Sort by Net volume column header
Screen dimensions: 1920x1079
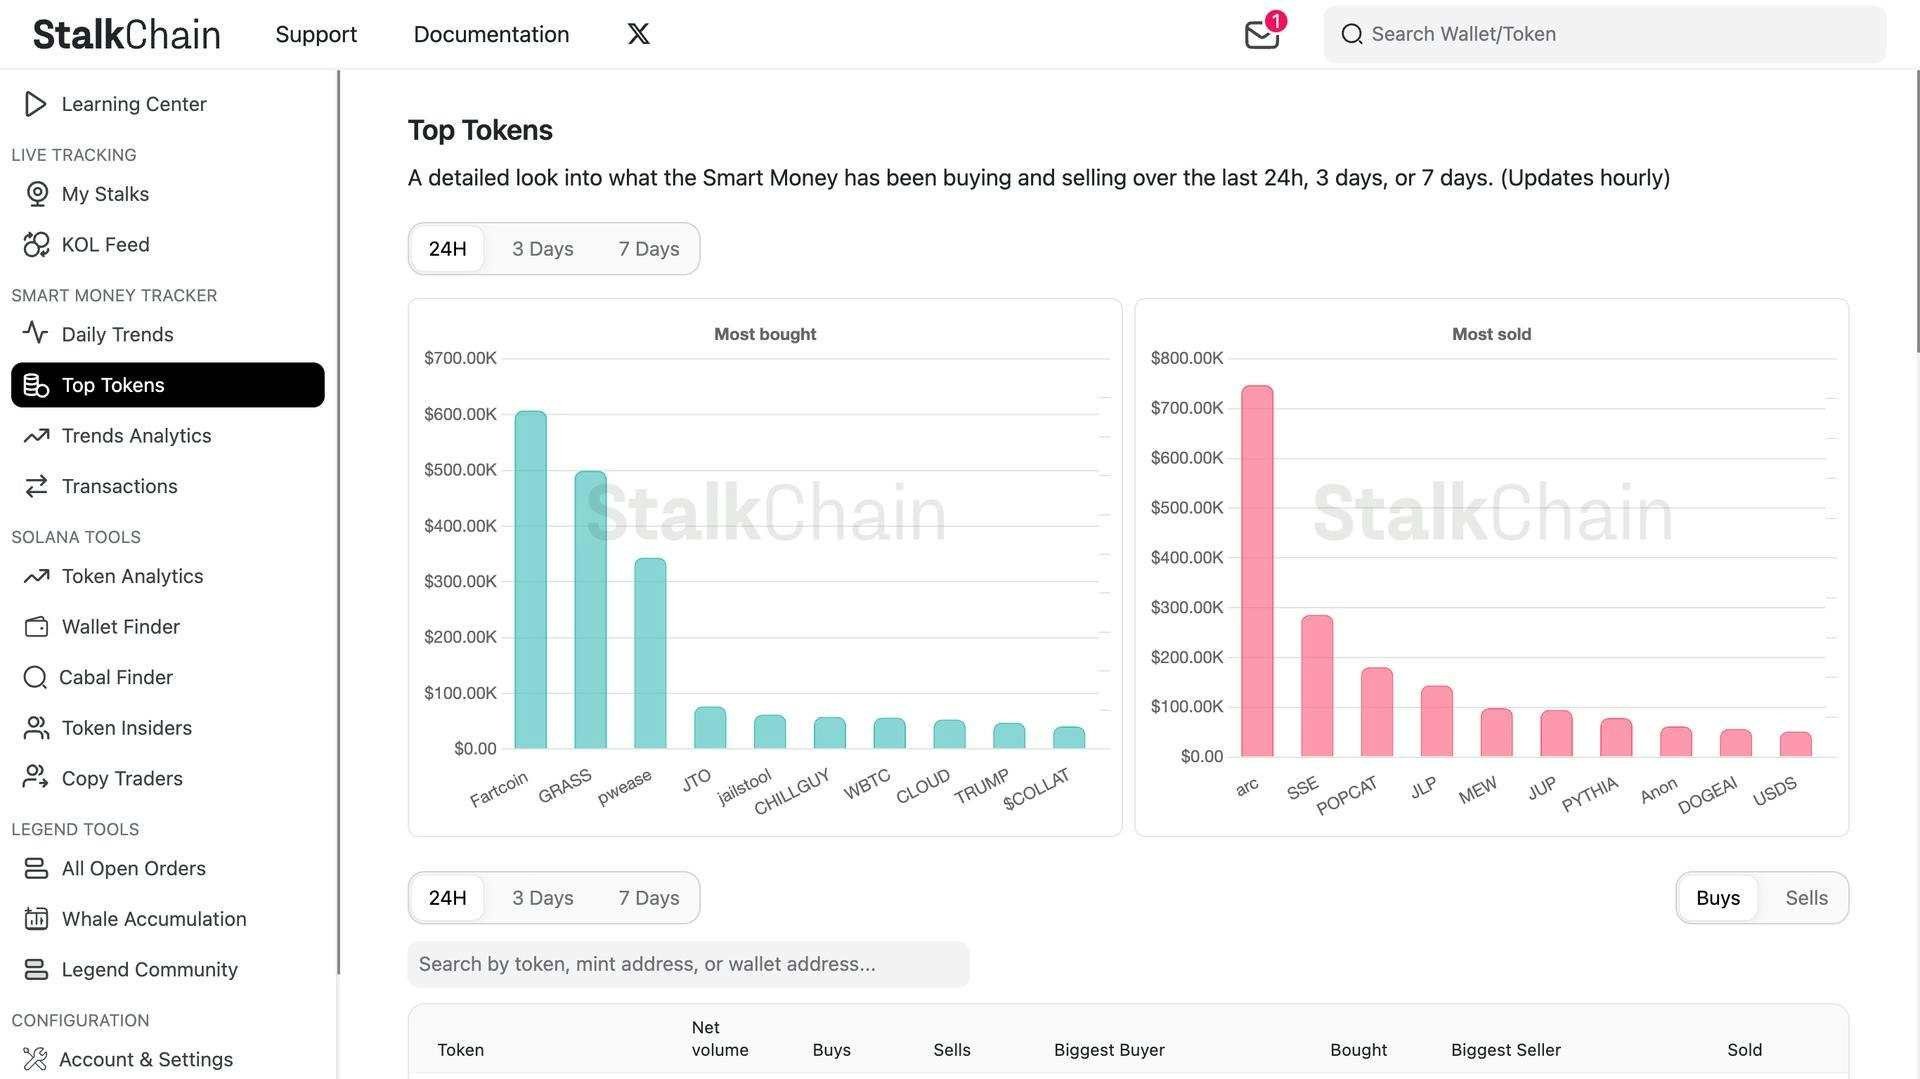coord(720,1039)
